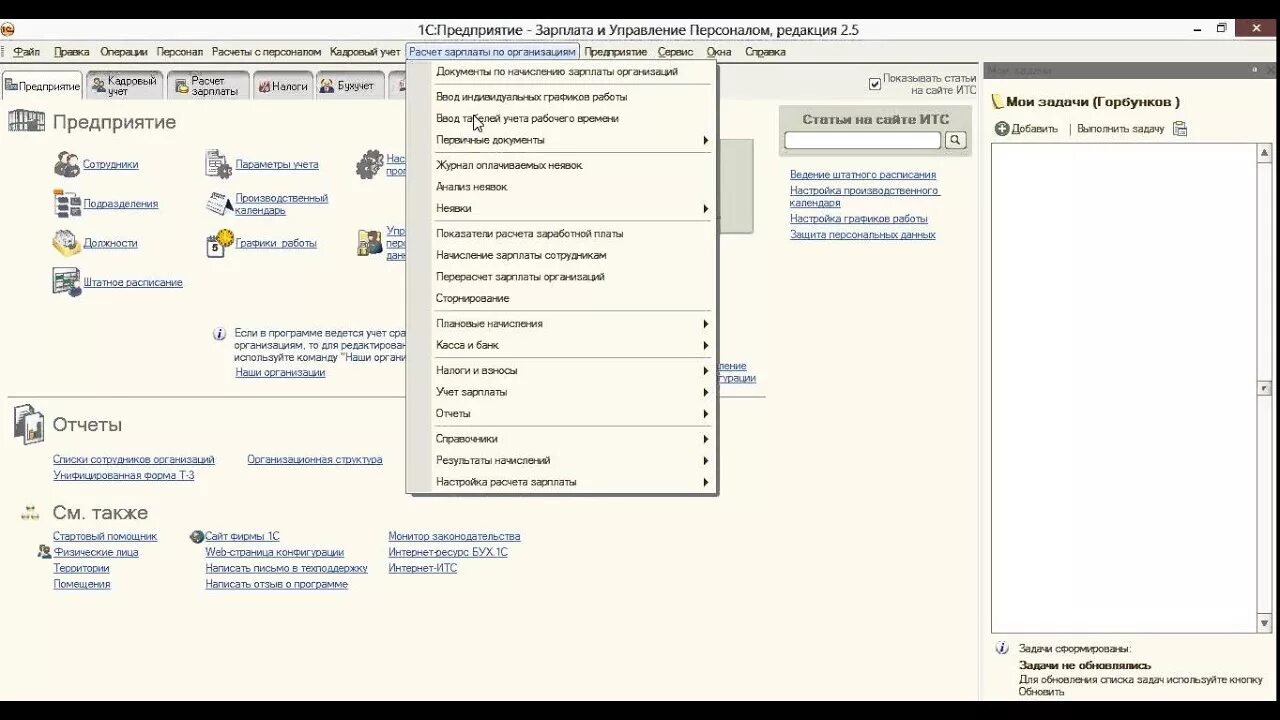1280x720 pixels.
Task: Open Написать письмо в техподдержку link
Action: [287, 568]
